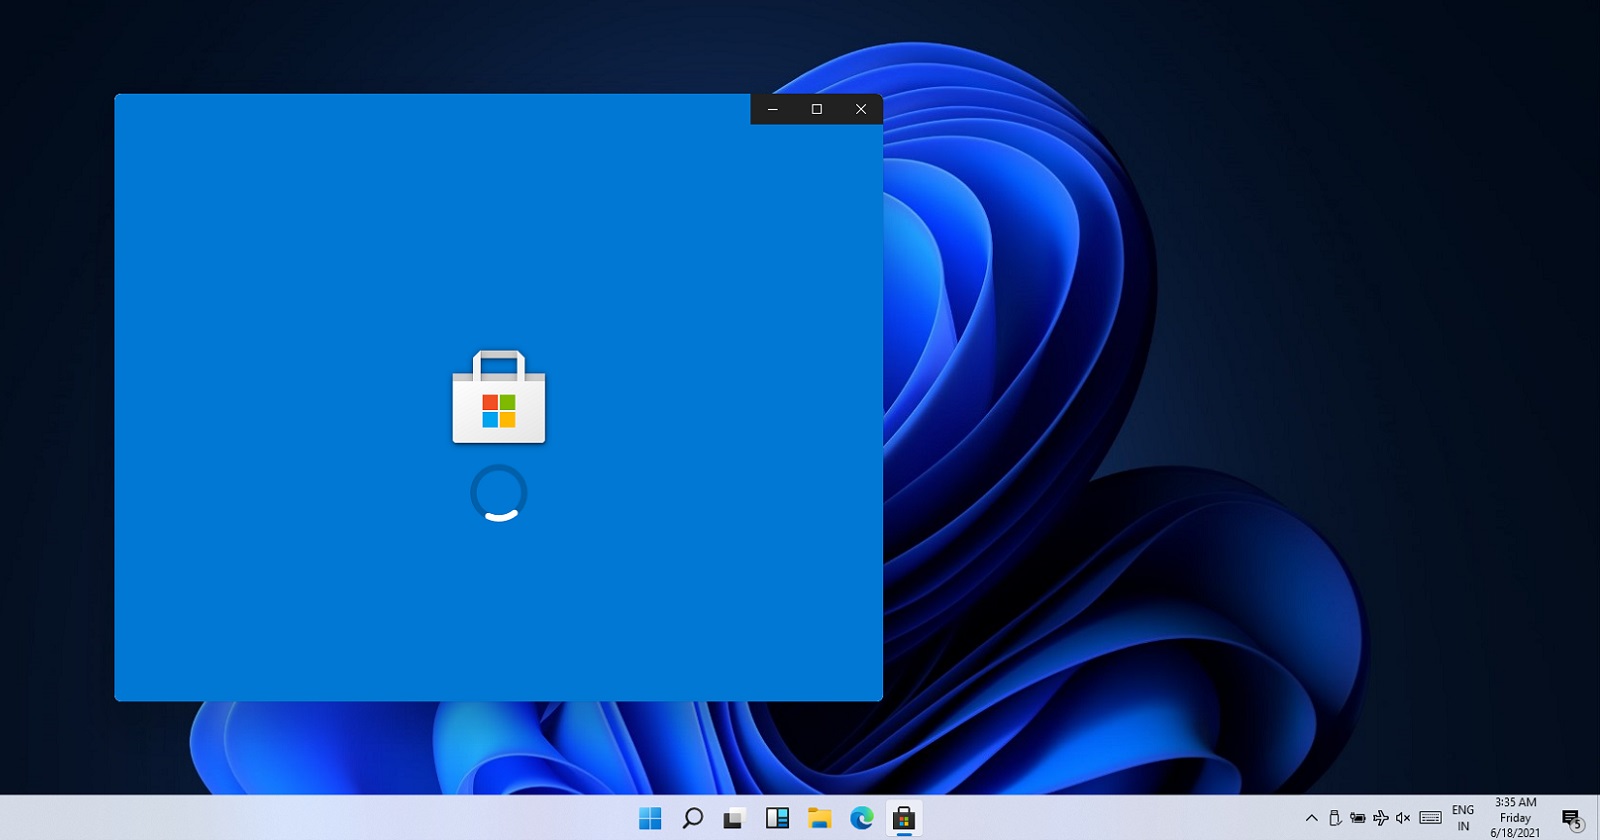Open the battery status icon

click(1358, 818)
